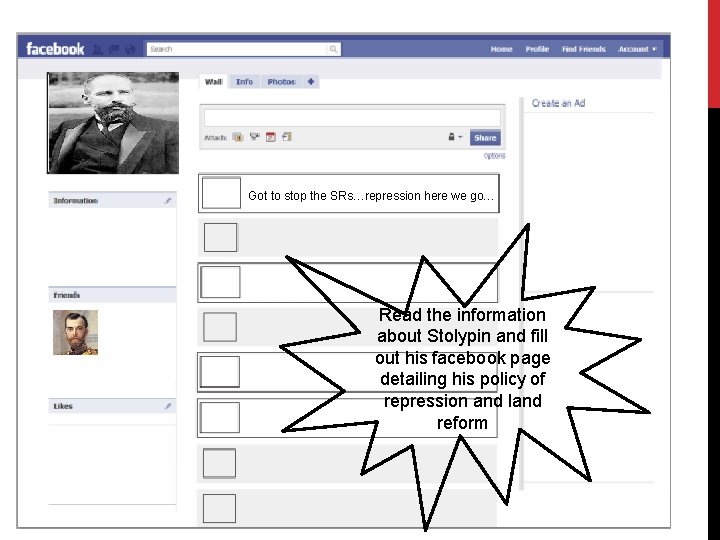Image resolution: width=720 pixels, height=540 pixels.
Task: Switch to the Wall tab
Action: tap(214, 82)
